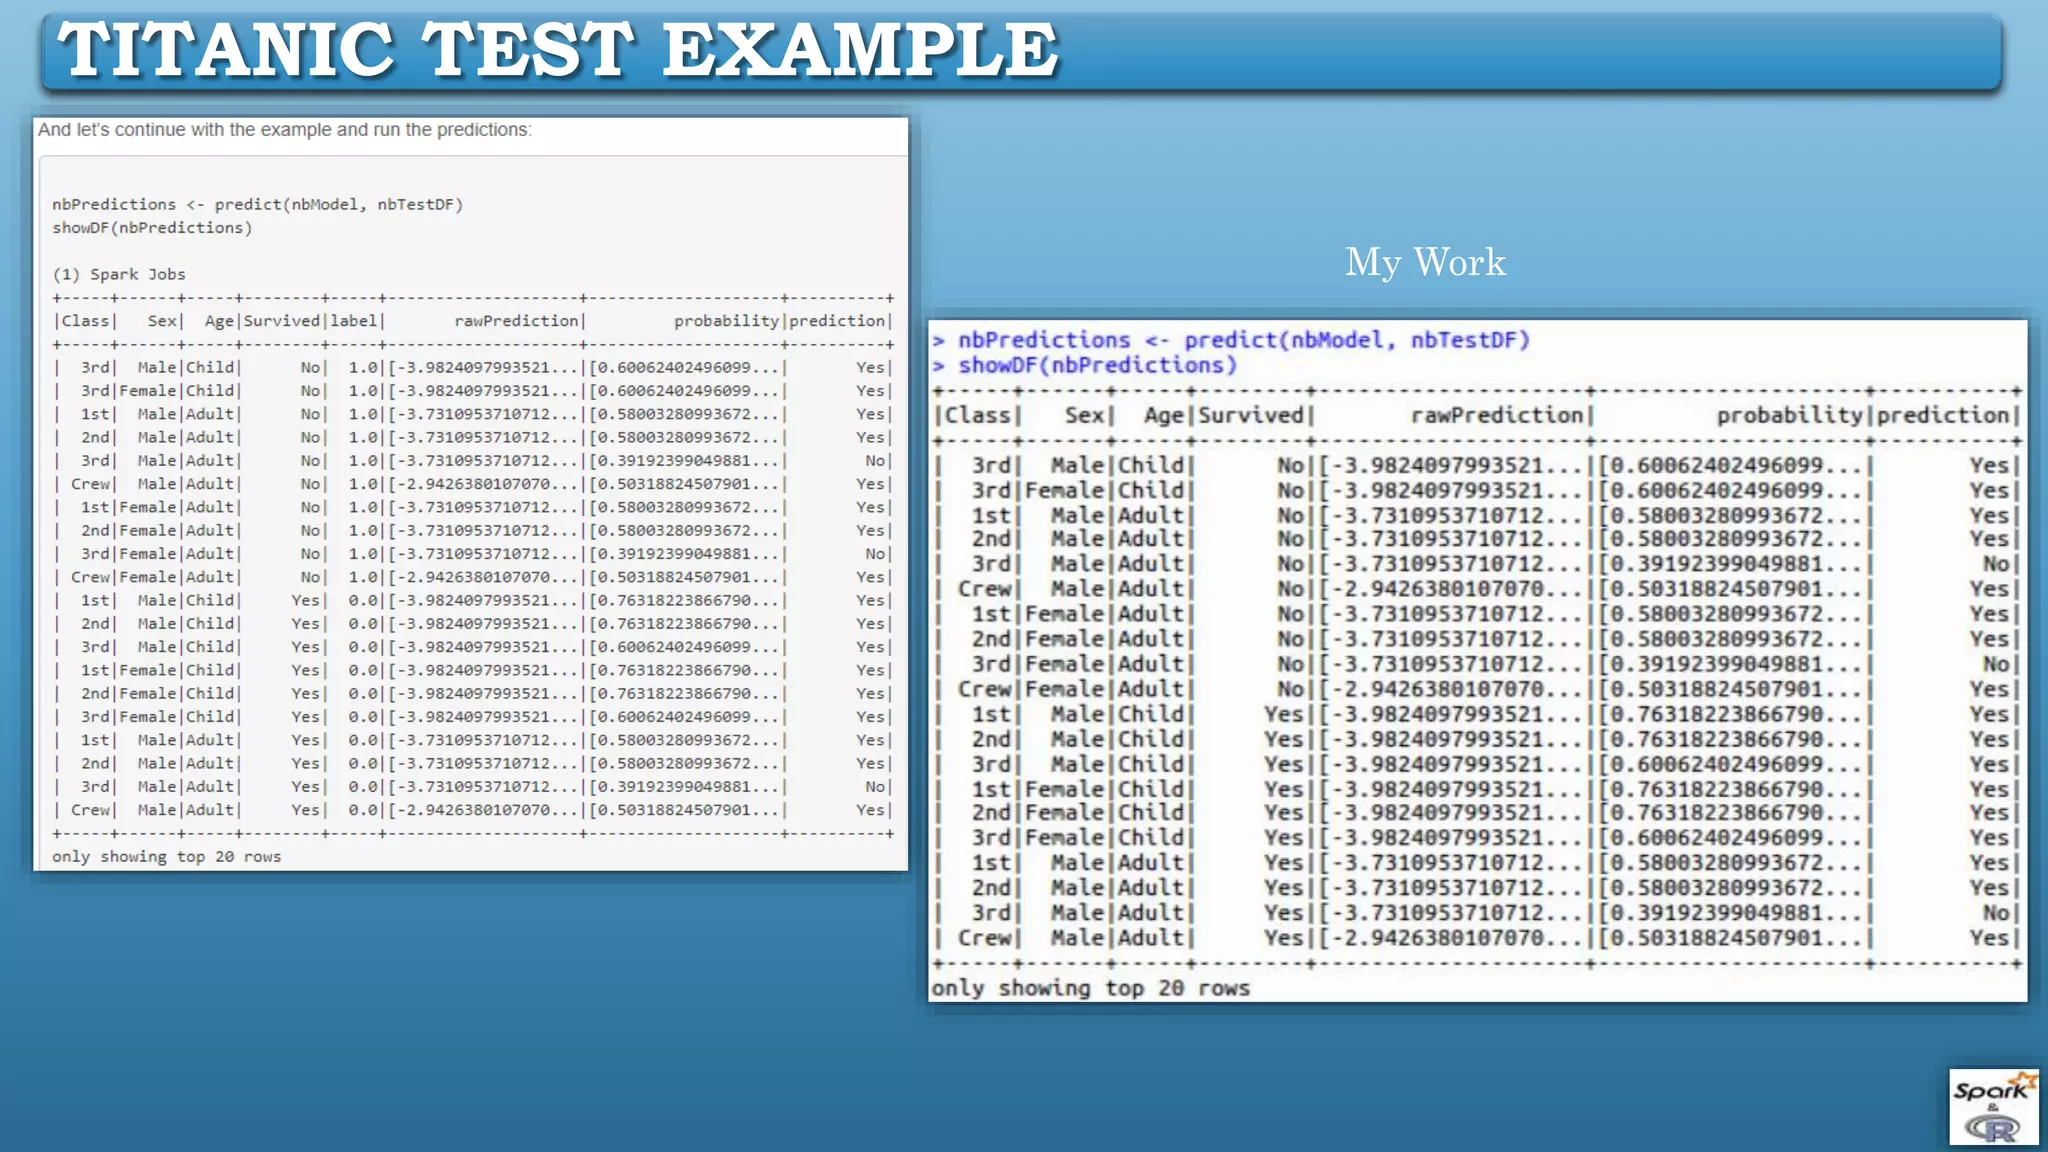Click the 'My Work' heading
Viewport: 2048px width, 1152px height.
click(x=1425, y=262)
